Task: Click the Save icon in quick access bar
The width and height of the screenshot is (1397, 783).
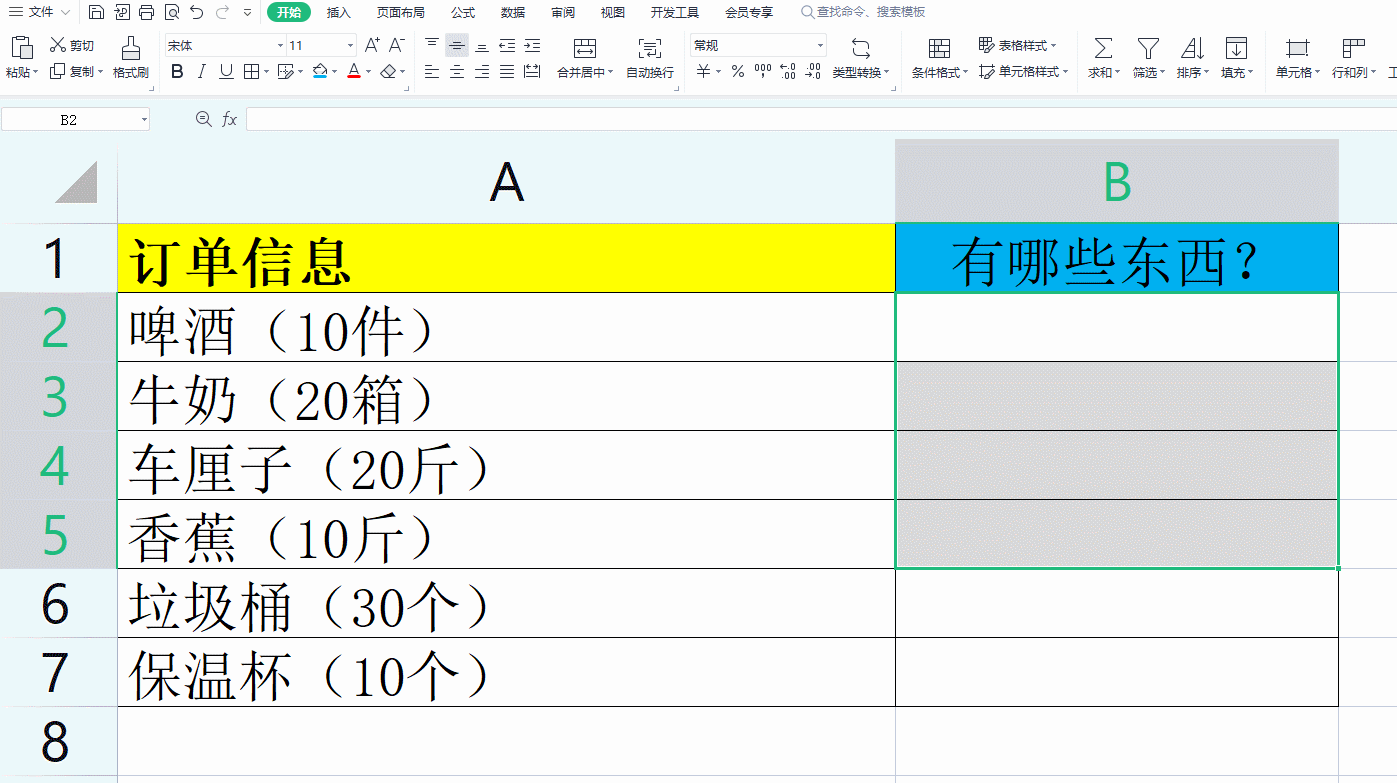Action: coord(96,12)
